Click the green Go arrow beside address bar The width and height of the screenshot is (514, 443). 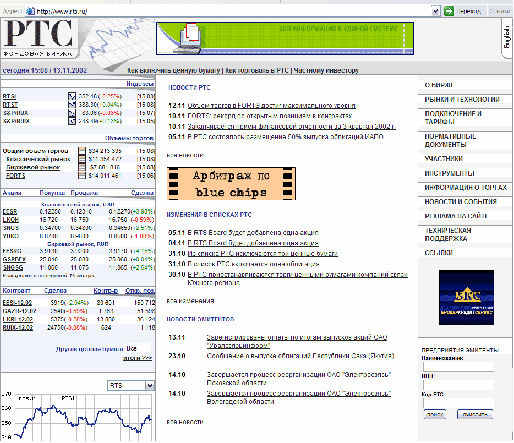(449, 11)
